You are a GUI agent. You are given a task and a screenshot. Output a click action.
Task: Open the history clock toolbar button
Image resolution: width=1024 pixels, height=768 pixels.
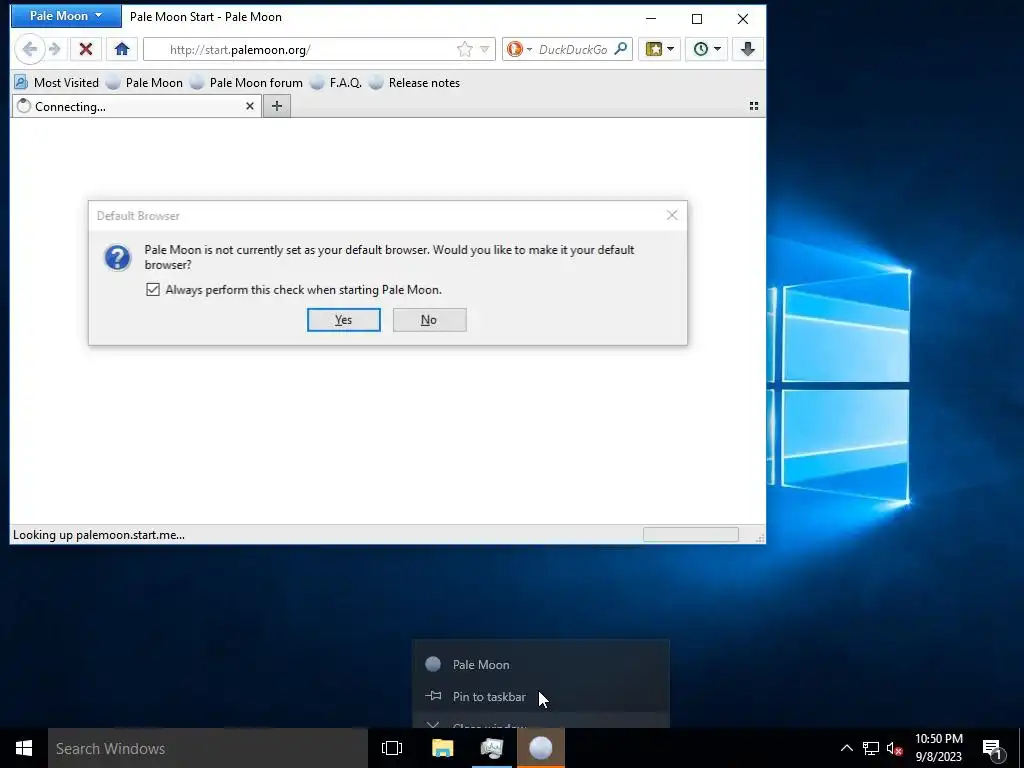point(707,49)
